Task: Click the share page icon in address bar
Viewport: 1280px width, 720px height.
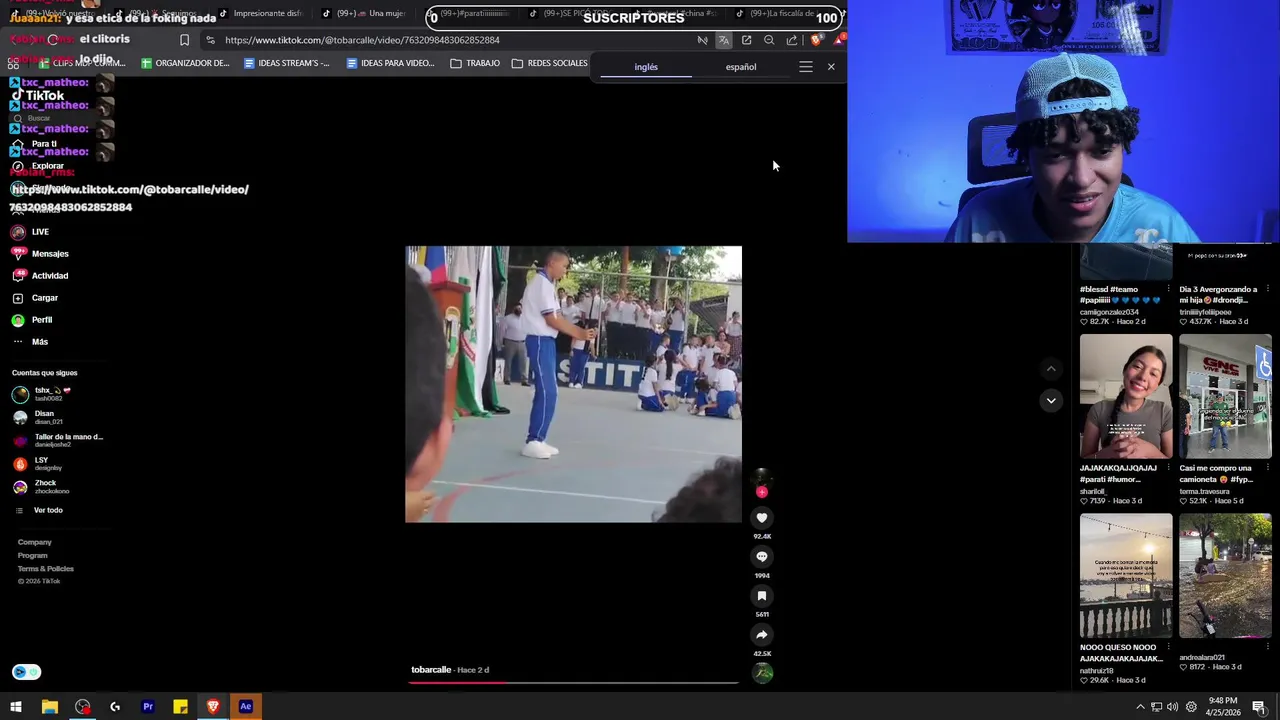Action: [792, 40]
